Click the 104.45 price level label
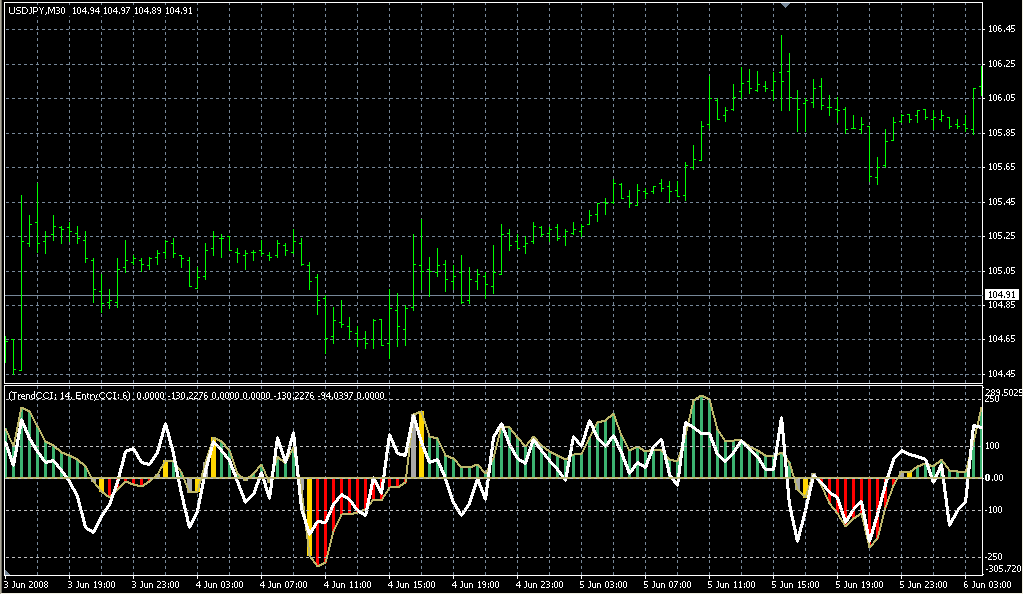1024x594 pixels. coord(1000,374)
